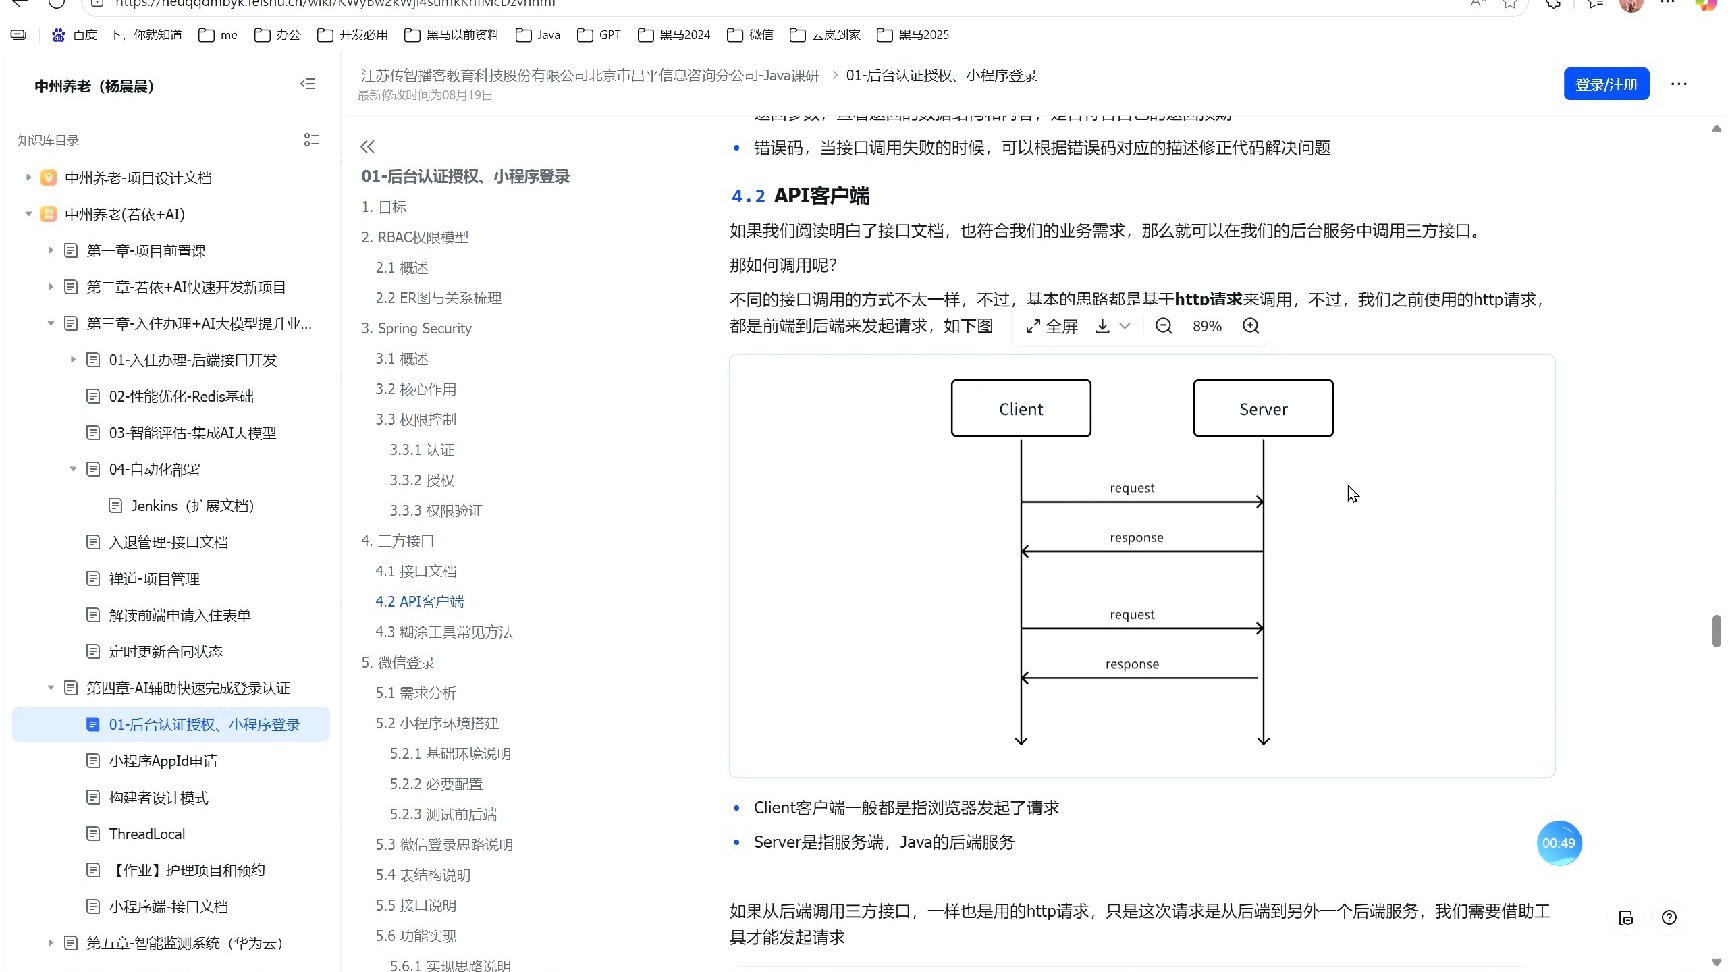Click the knowledge base catalog list icon
Viewport: 1728px width, 972px height.
click(x=311, y=140)
